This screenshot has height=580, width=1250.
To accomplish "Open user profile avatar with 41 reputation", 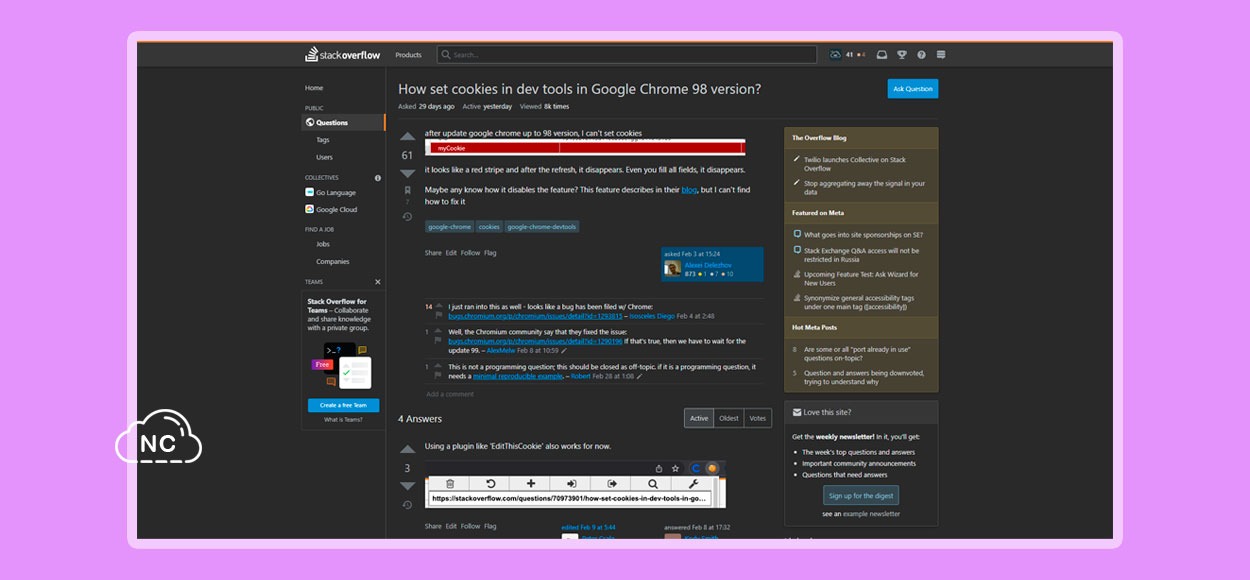I will (836, 55).
